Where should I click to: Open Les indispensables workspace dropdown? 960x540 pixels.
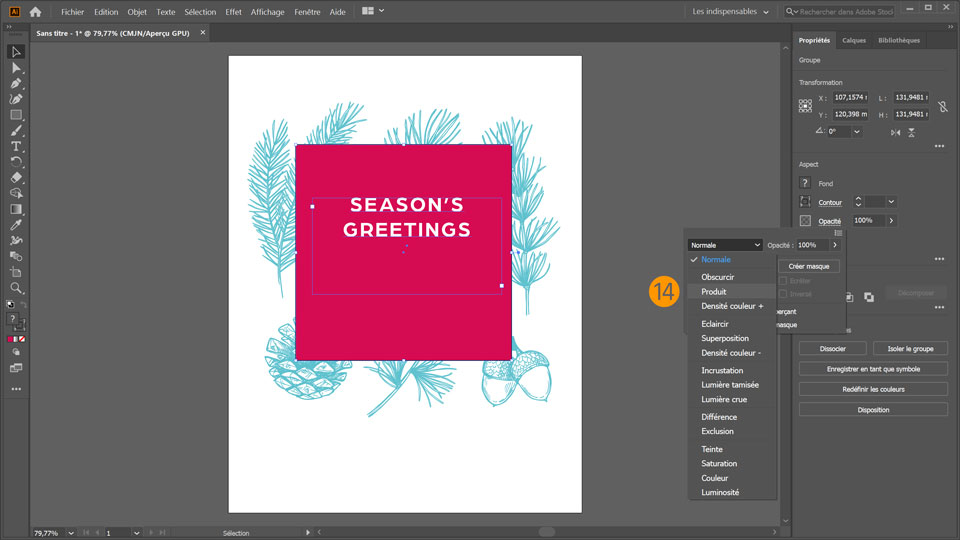click(x=730, y=12)
